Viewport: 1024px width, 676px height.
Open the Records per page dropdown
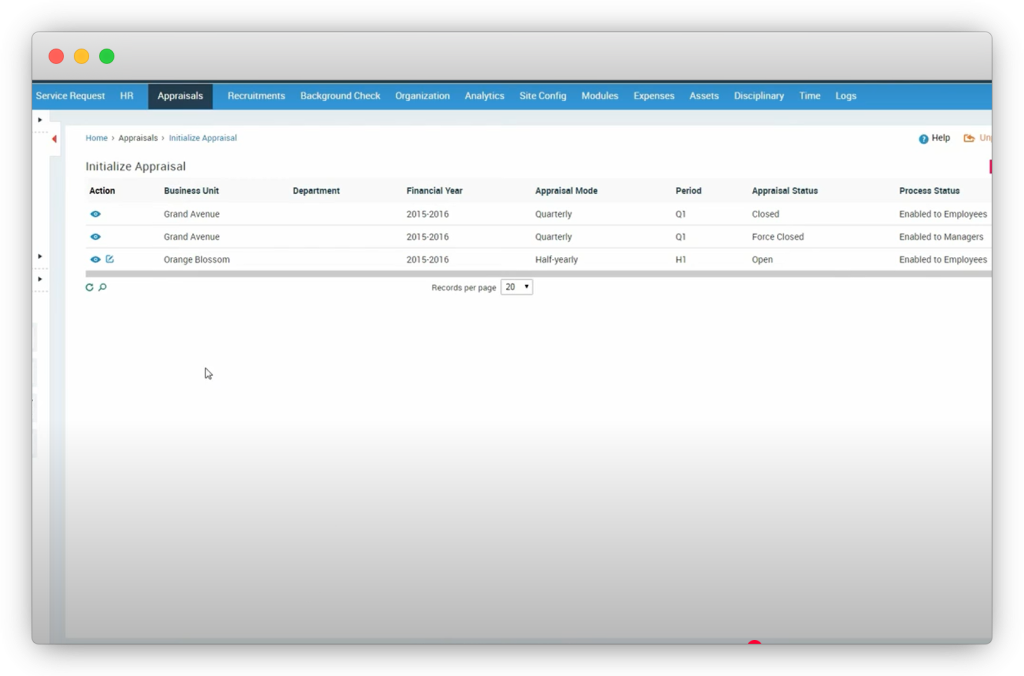click(x=516, y=287)
